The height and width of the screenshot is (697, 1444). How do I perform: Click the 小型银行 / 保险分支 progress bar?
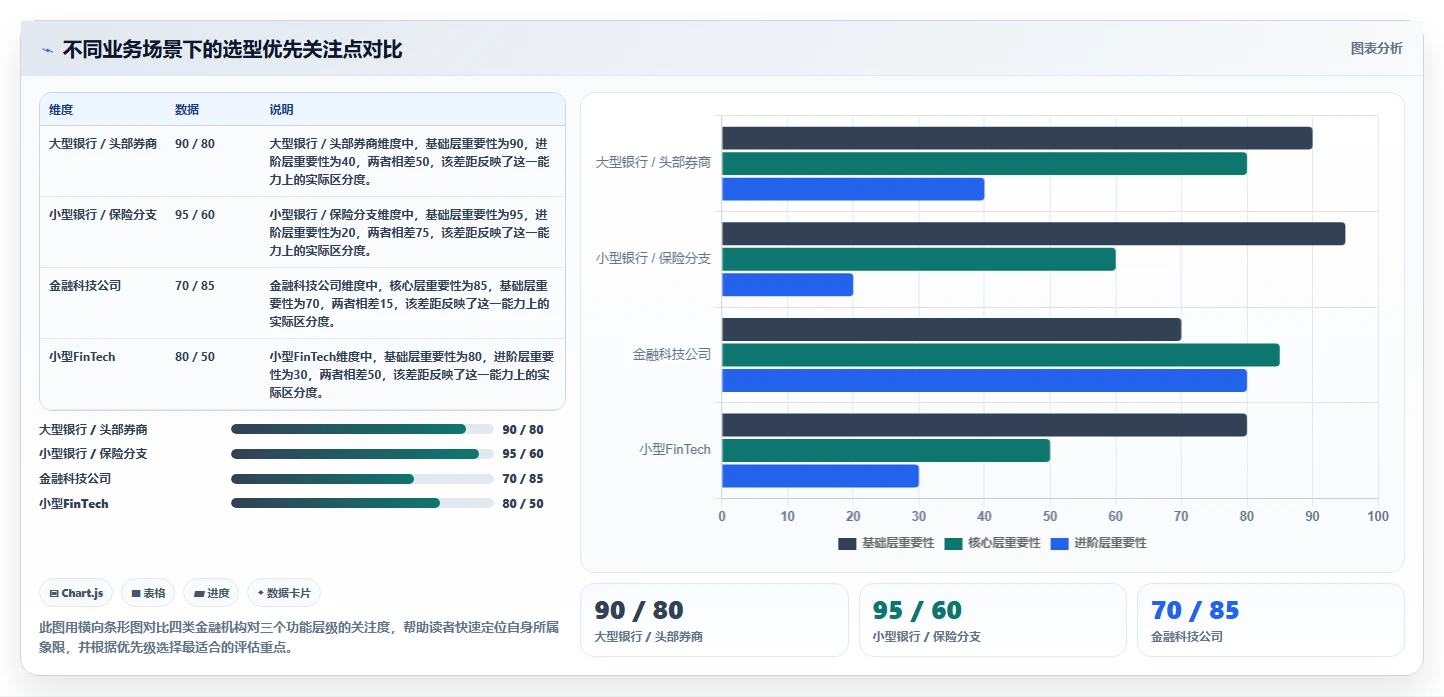point(362,454)
